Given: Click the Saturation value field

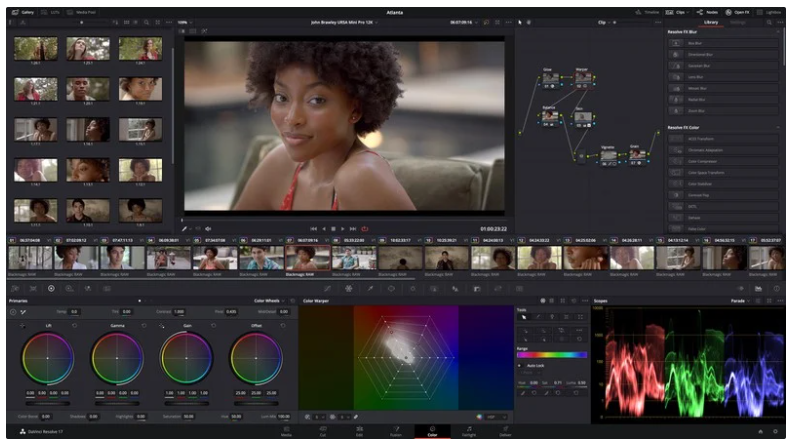Looking at the screenshot, I should 189,417.
